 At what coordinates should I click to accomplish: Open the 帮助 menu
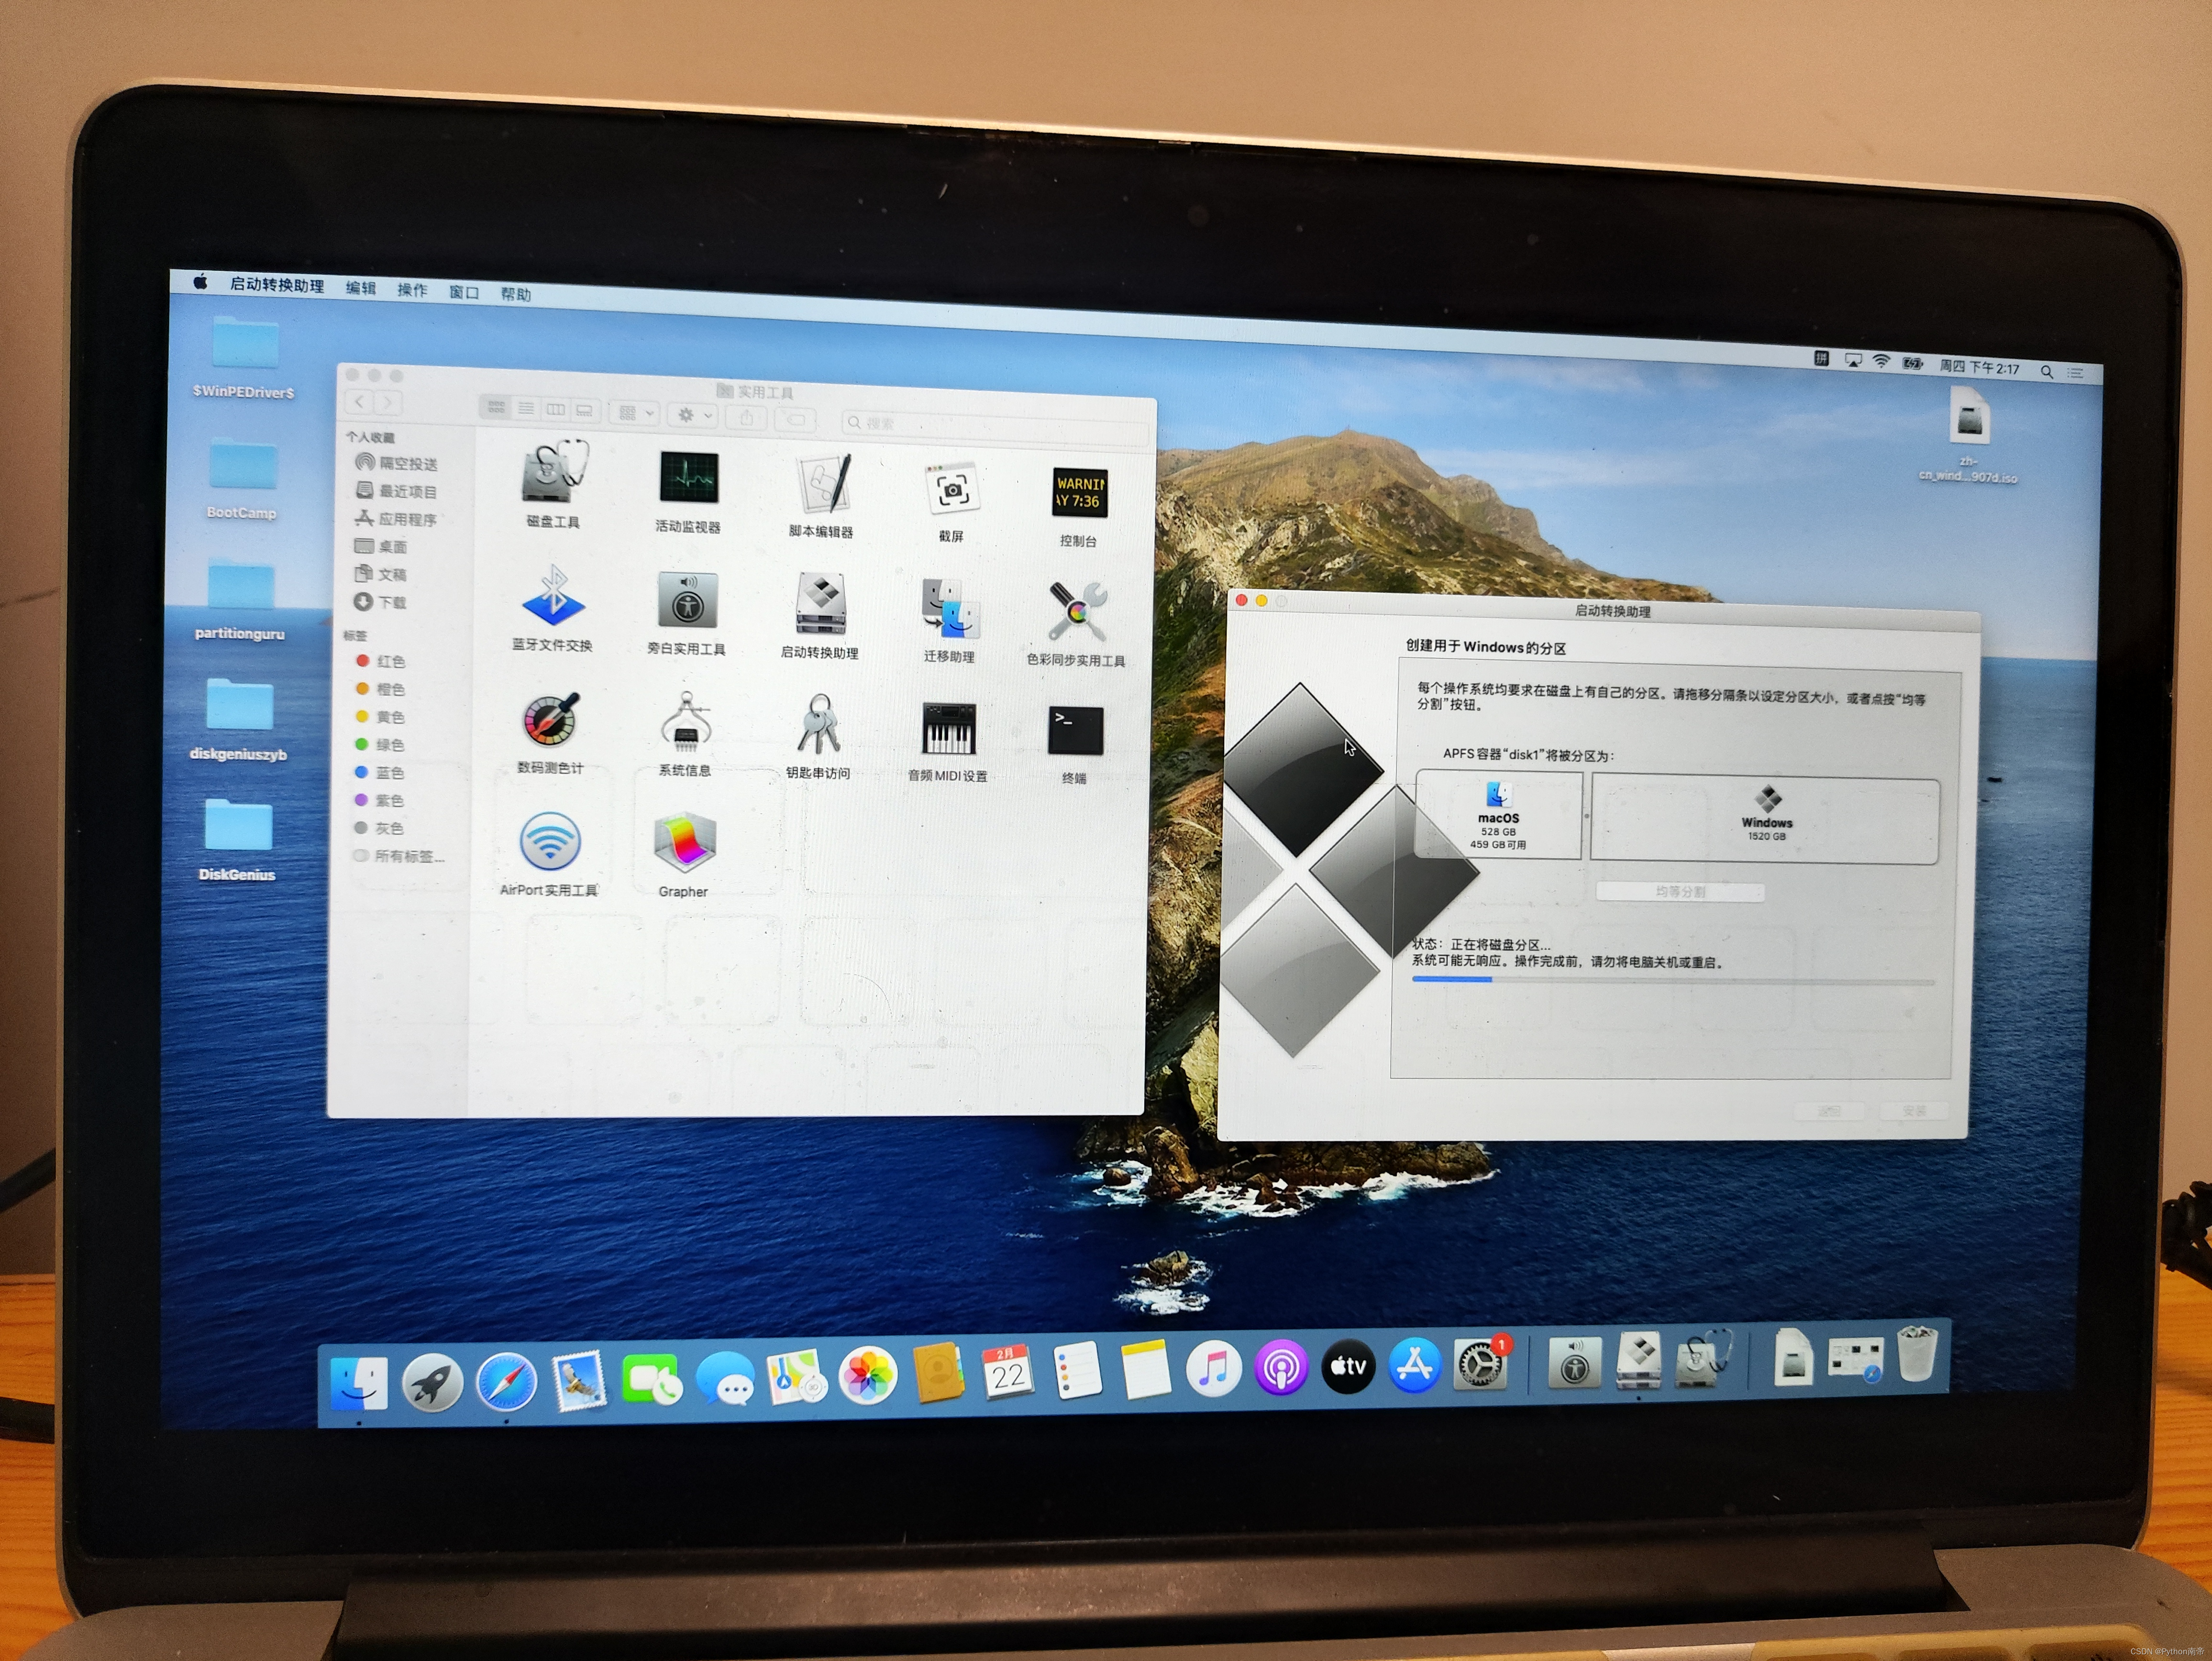point(516,294)
